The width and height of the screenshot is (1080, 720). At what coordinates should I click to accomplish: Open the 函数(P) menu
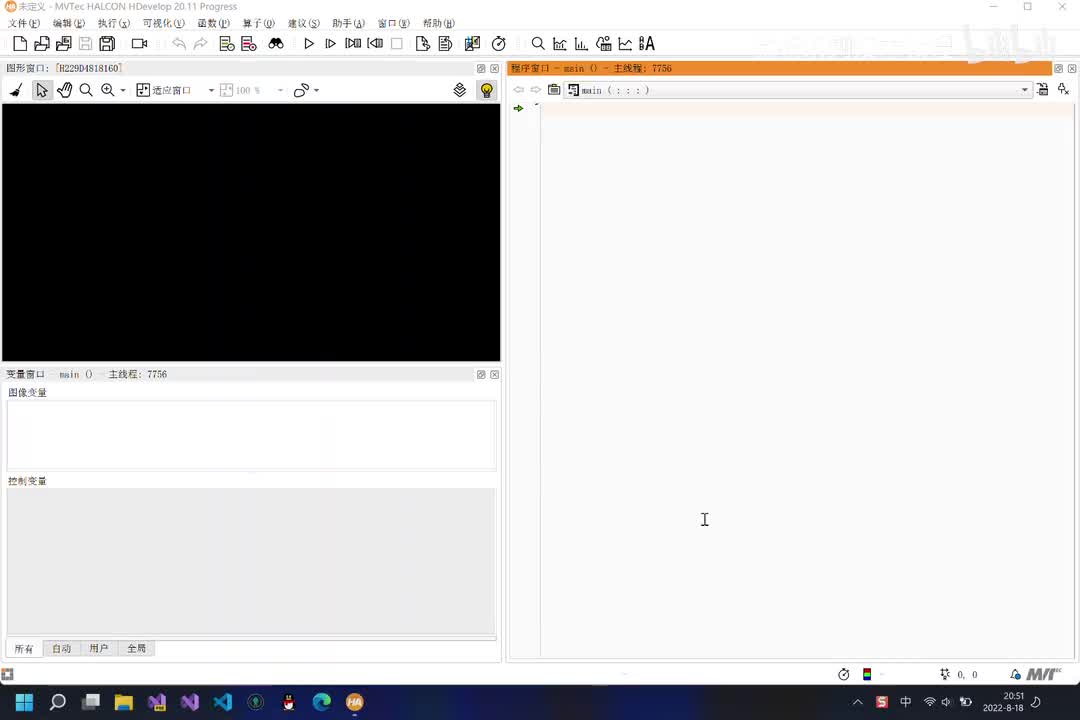point(214,23)
